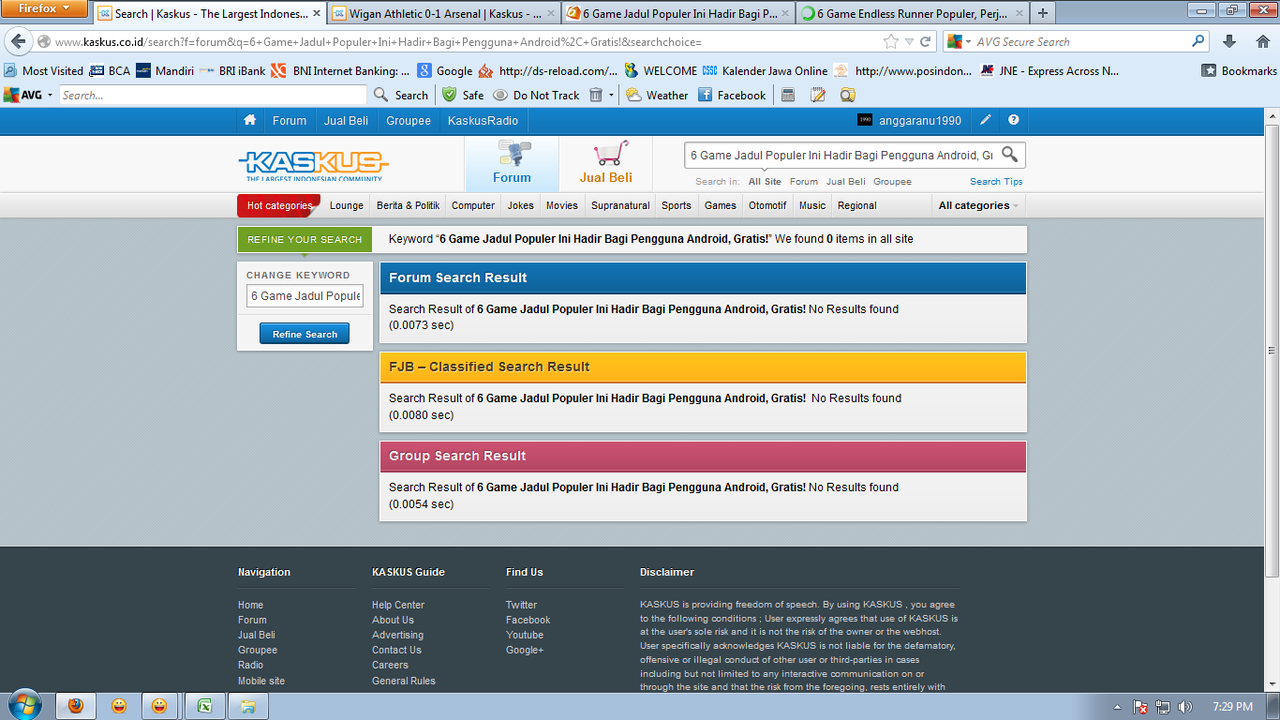
Task: Switch to 6 Game Endless Runner tab
Action: click(x=911, y=13)
